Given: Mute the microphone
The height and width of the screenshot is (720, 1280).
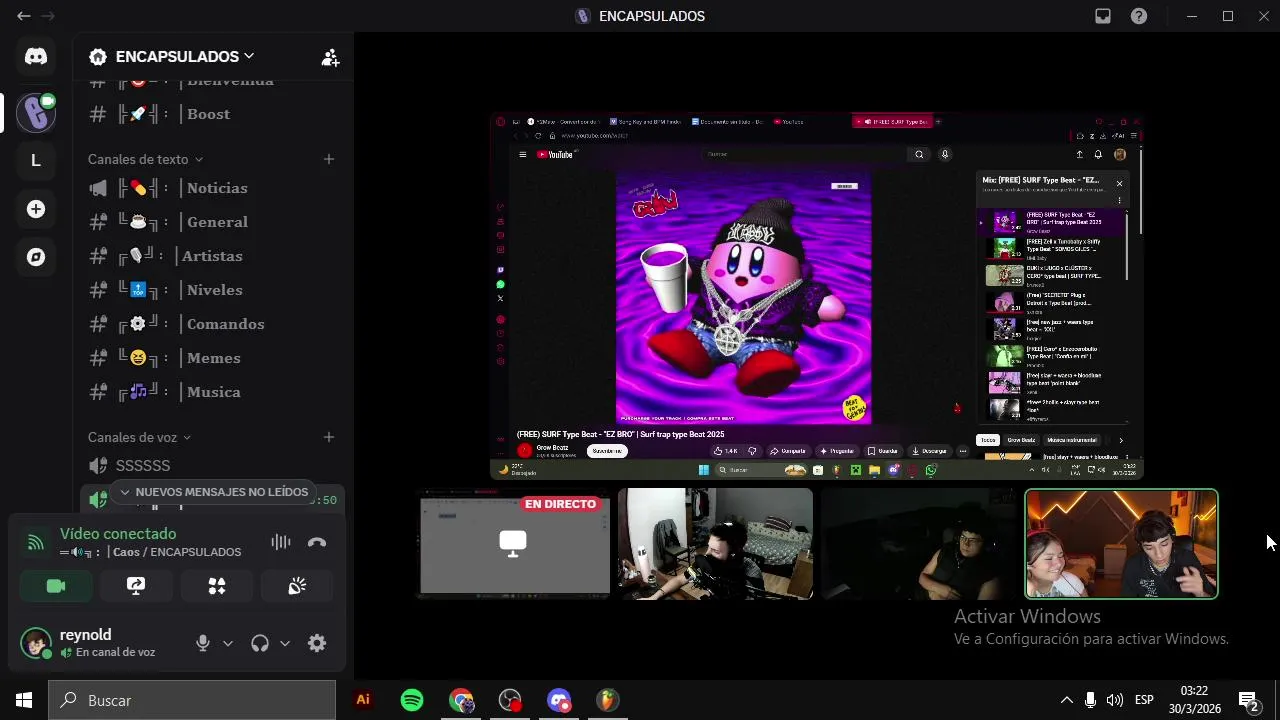Looking at the screenshot, I should pos(203,643).
